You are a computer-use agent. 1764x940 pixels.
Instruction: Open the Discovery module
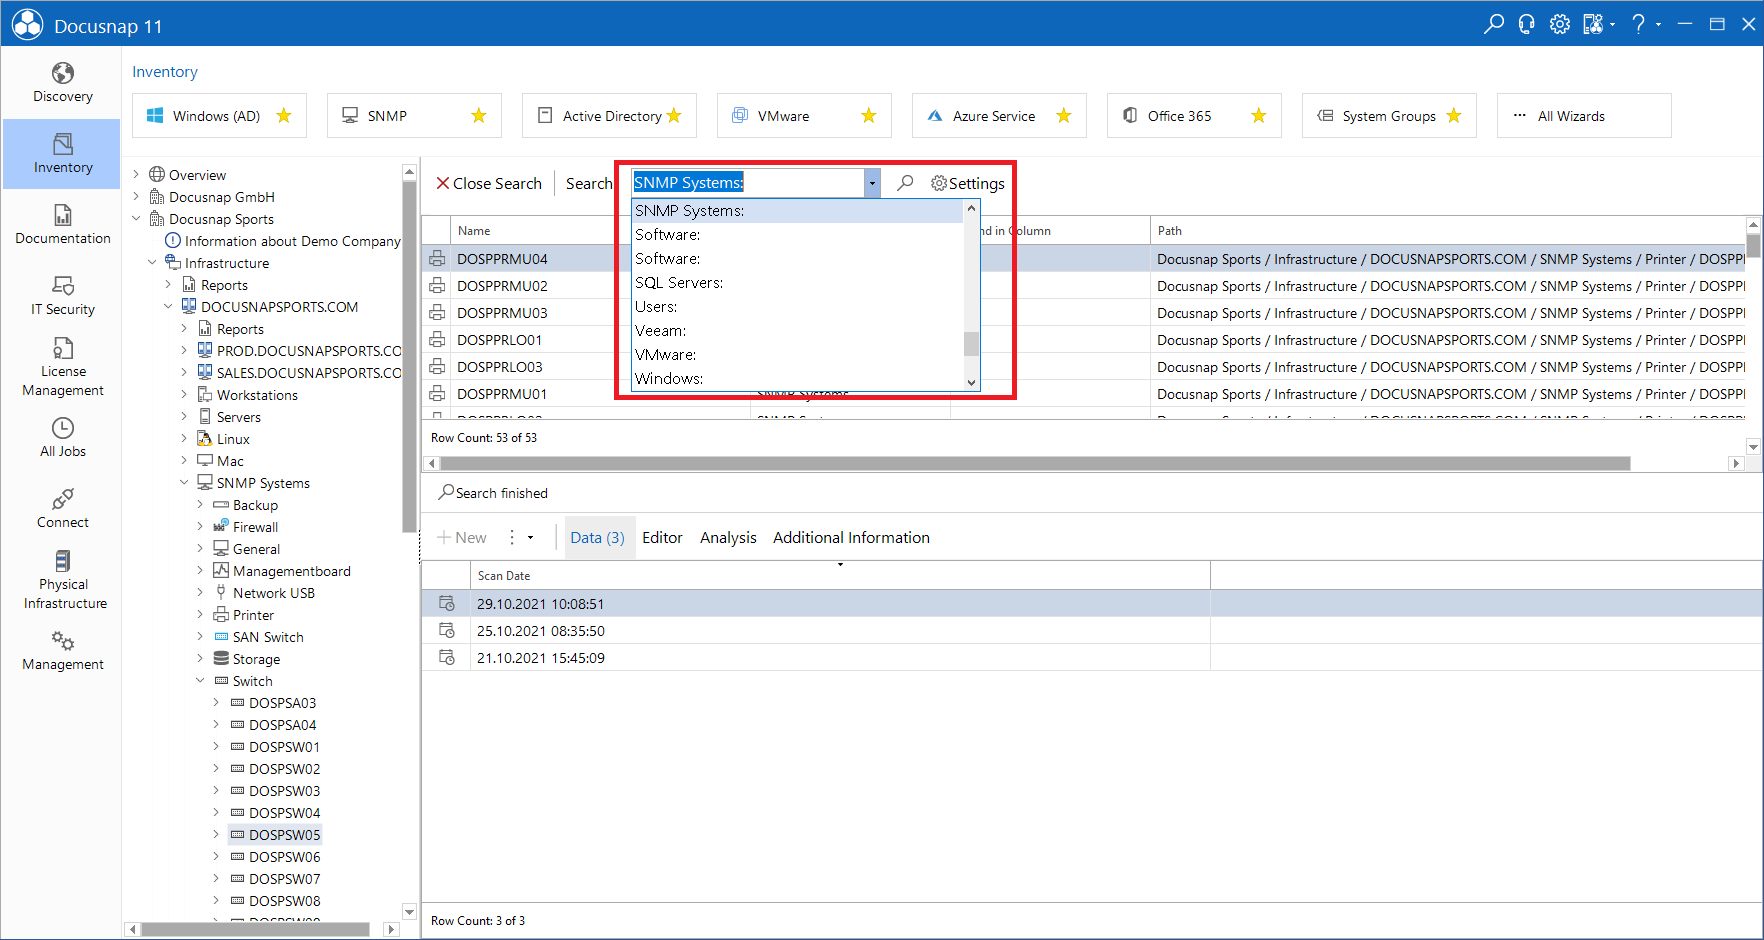tap(62, 83)
